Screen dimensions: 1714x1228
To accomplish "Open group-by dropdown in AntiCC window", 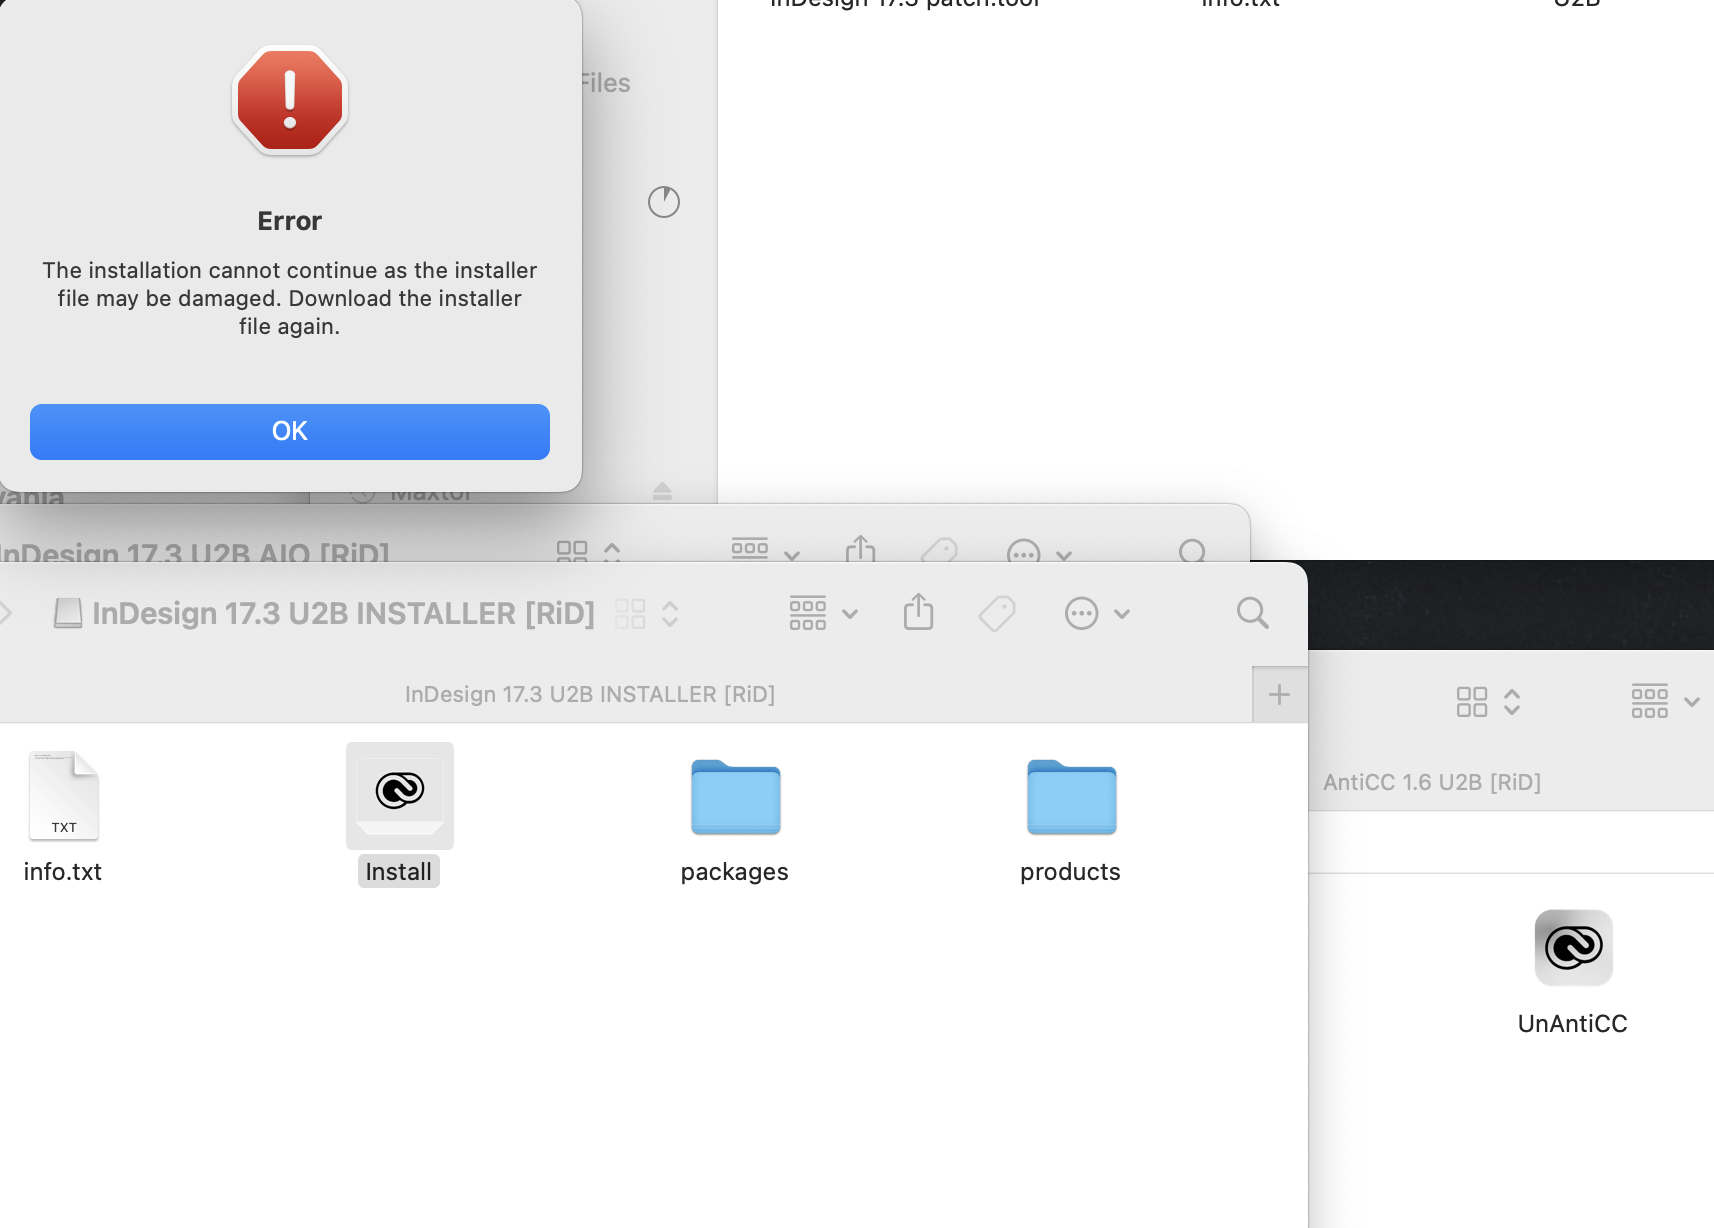I will (x=1666, y=702).
